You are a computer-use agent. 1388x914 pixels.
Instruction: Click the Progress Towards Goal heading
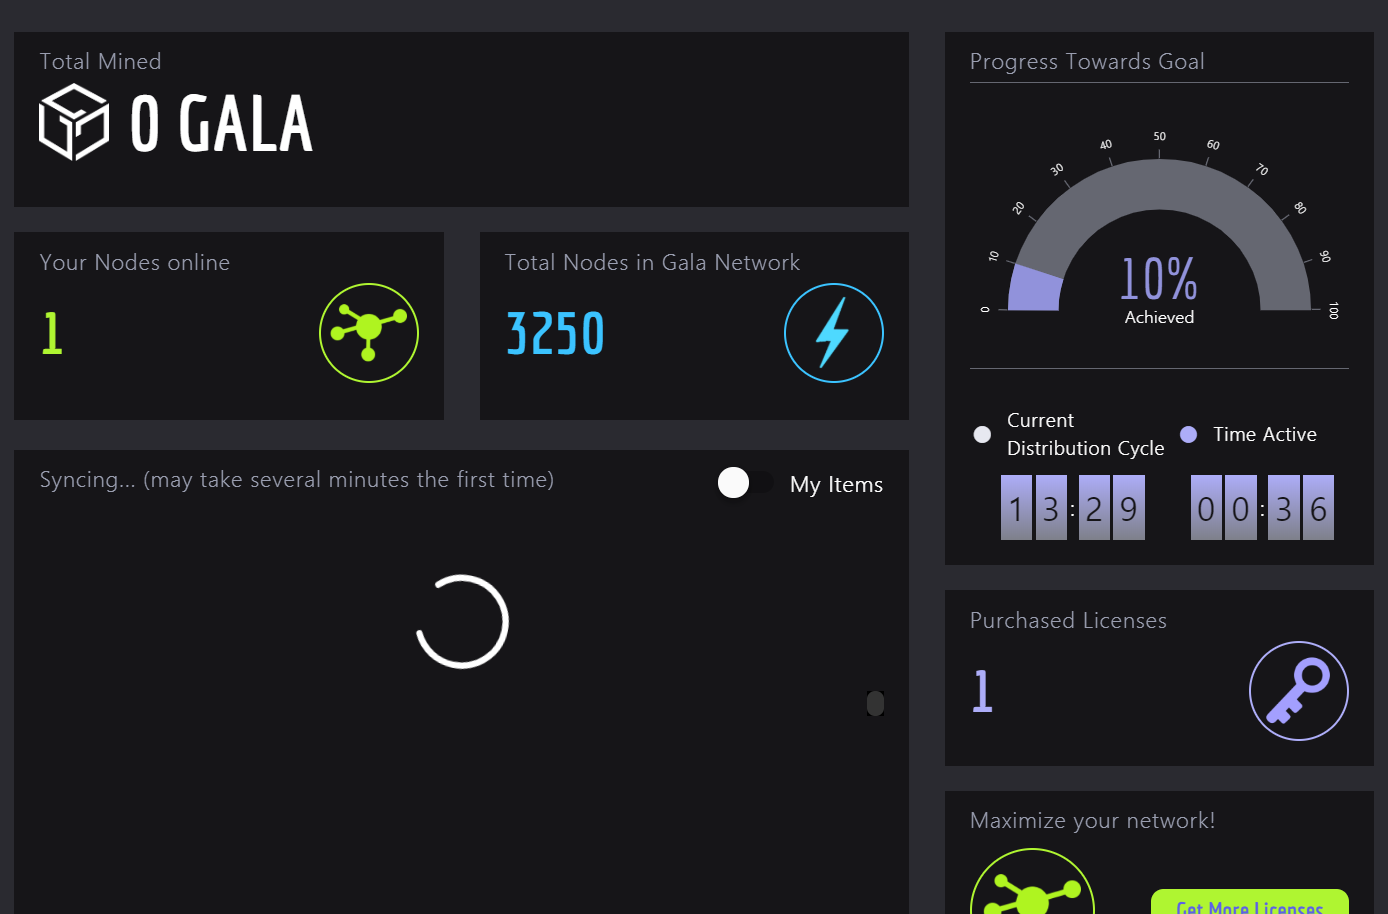pyautogui.click(x=1087, y=62)
